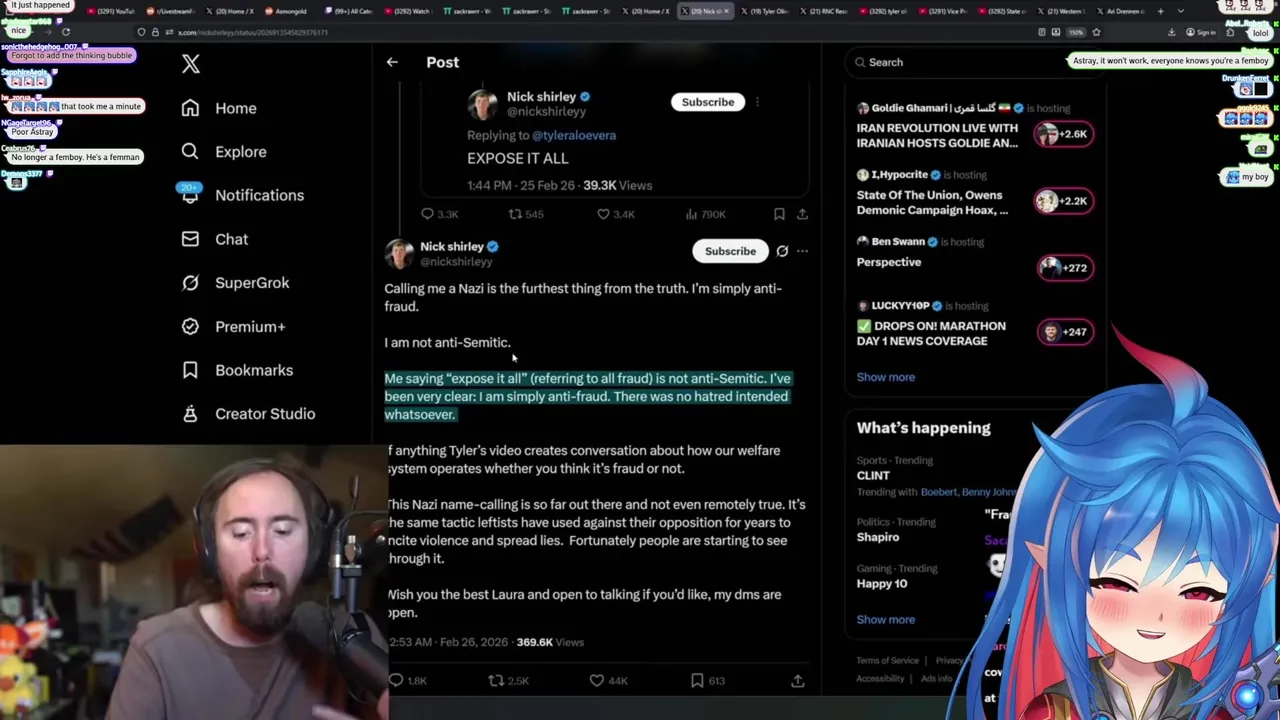Open Ben Swann Perspective space
This screenshot has height=720, width=1280.
pyautogui.click(x=889, y=262)
